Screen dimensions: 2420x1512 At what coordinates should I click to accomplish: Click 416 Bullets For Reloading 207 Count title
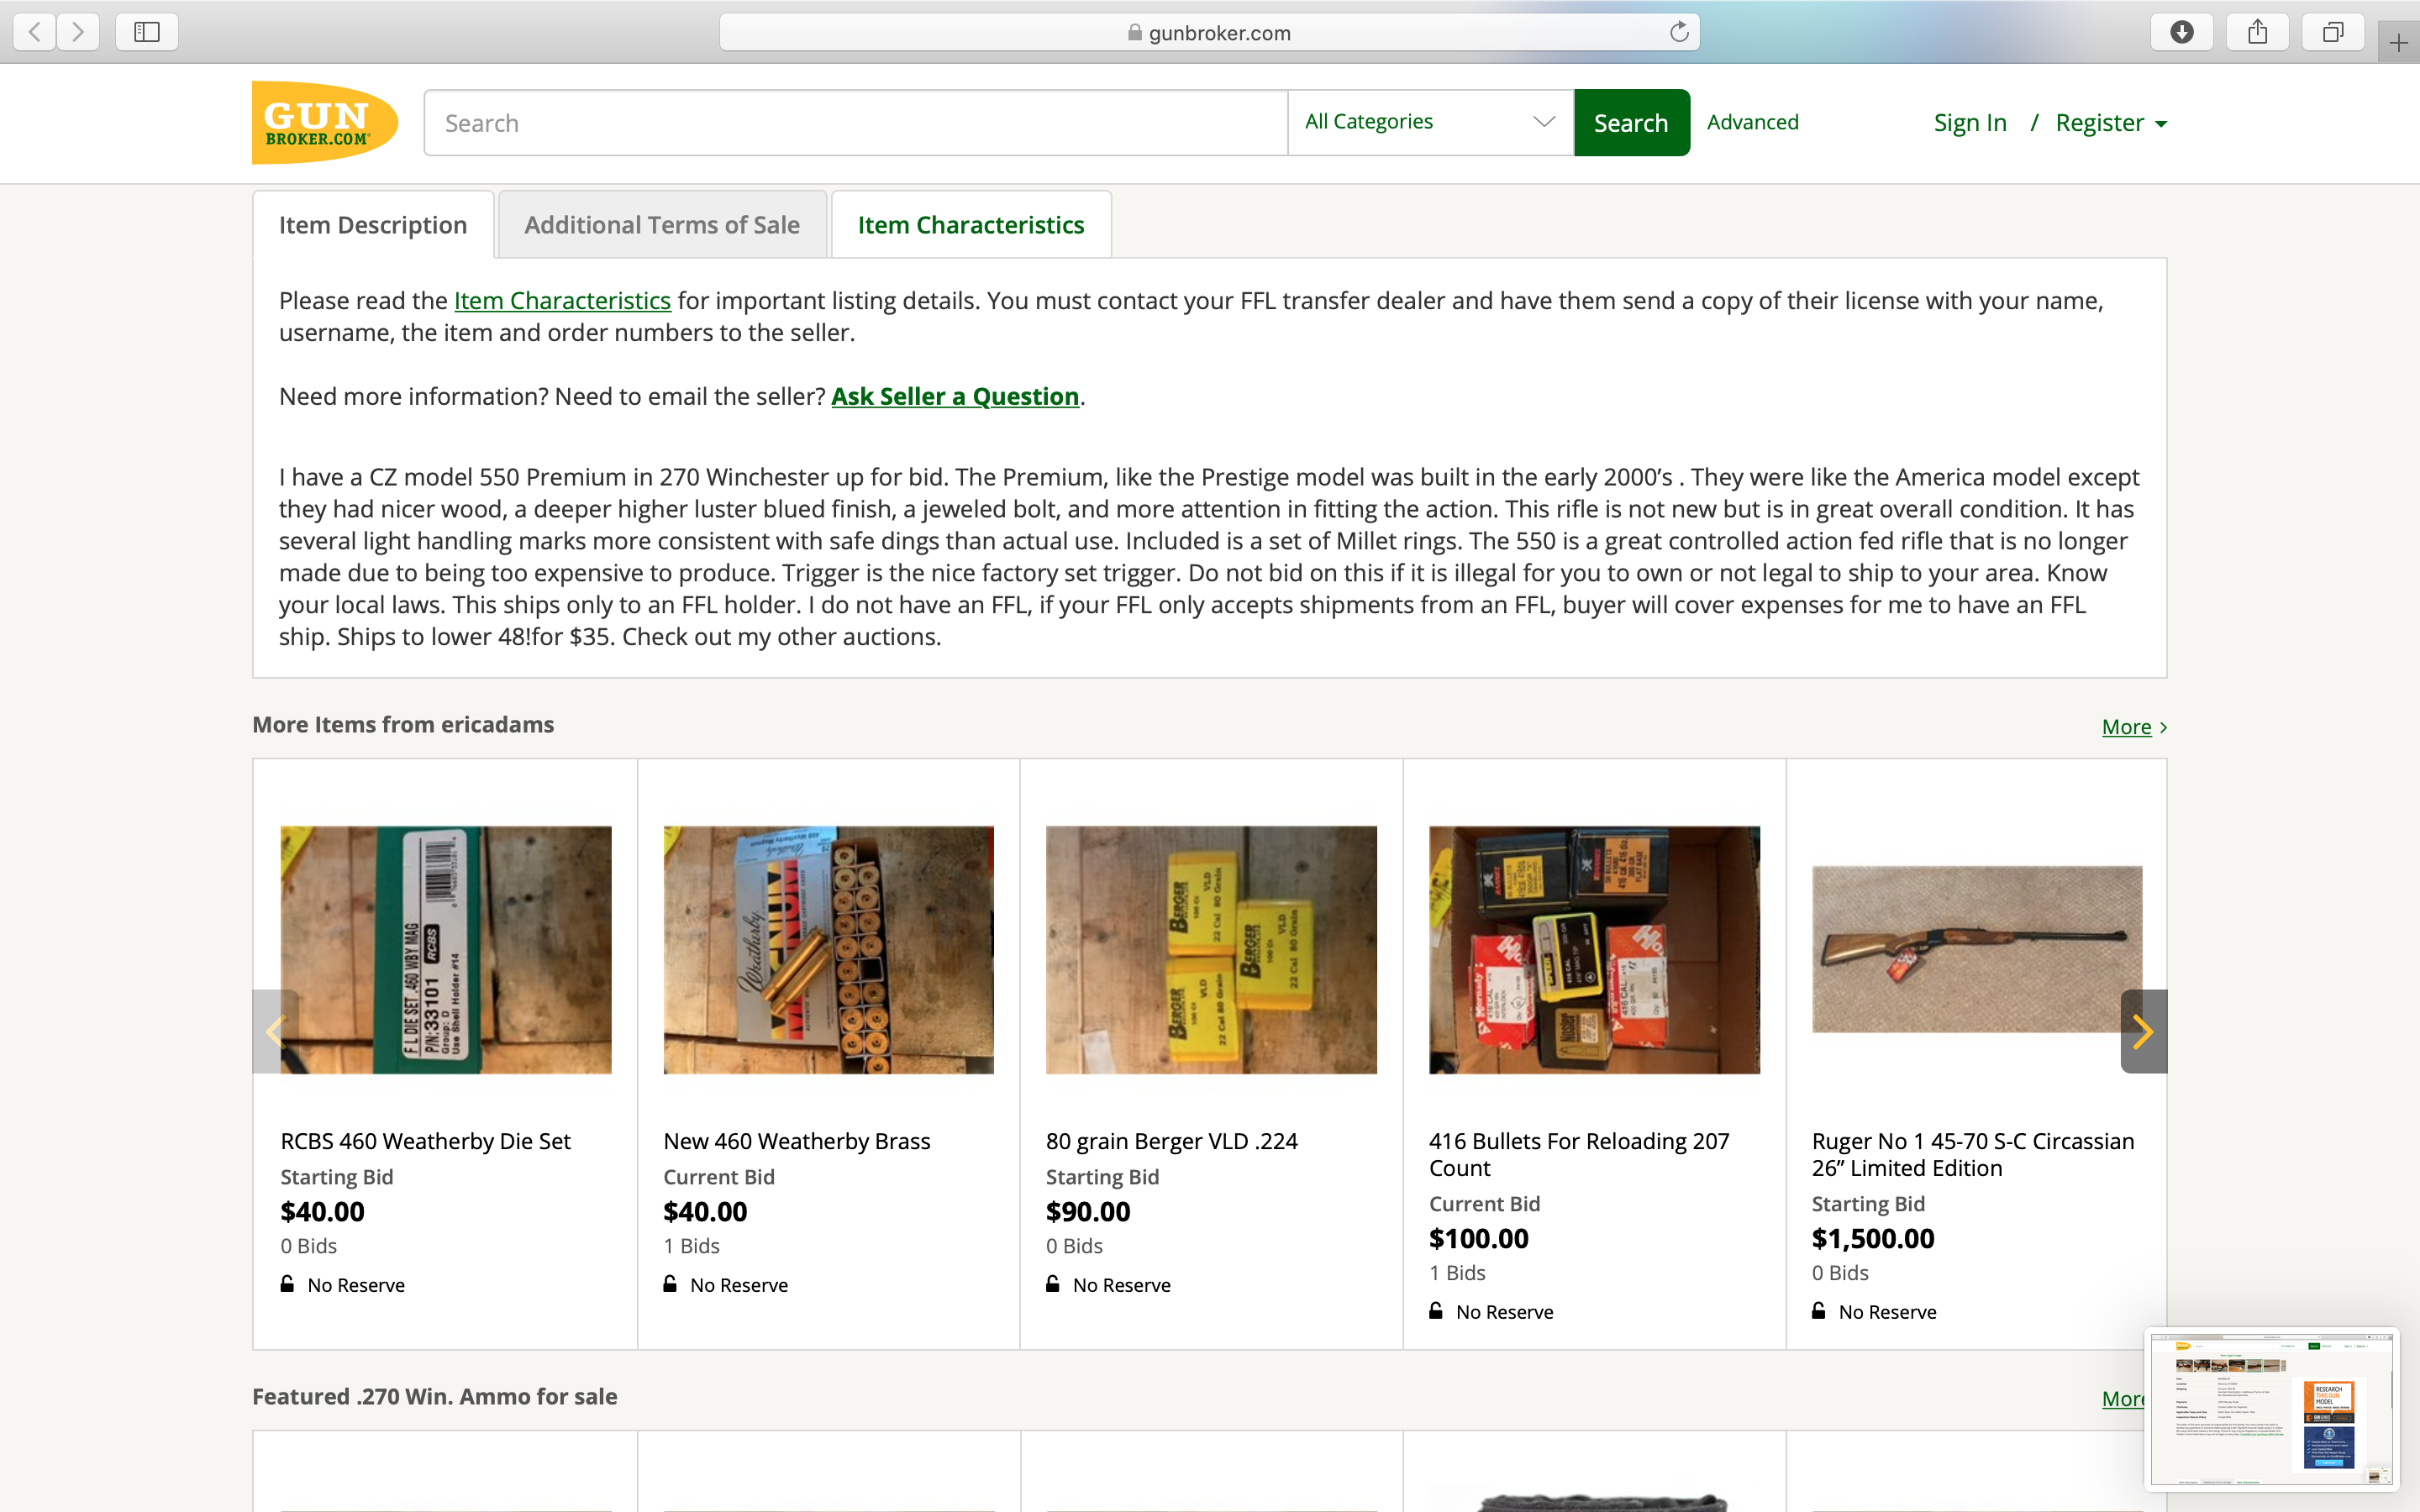(x=1579, y=1154)
